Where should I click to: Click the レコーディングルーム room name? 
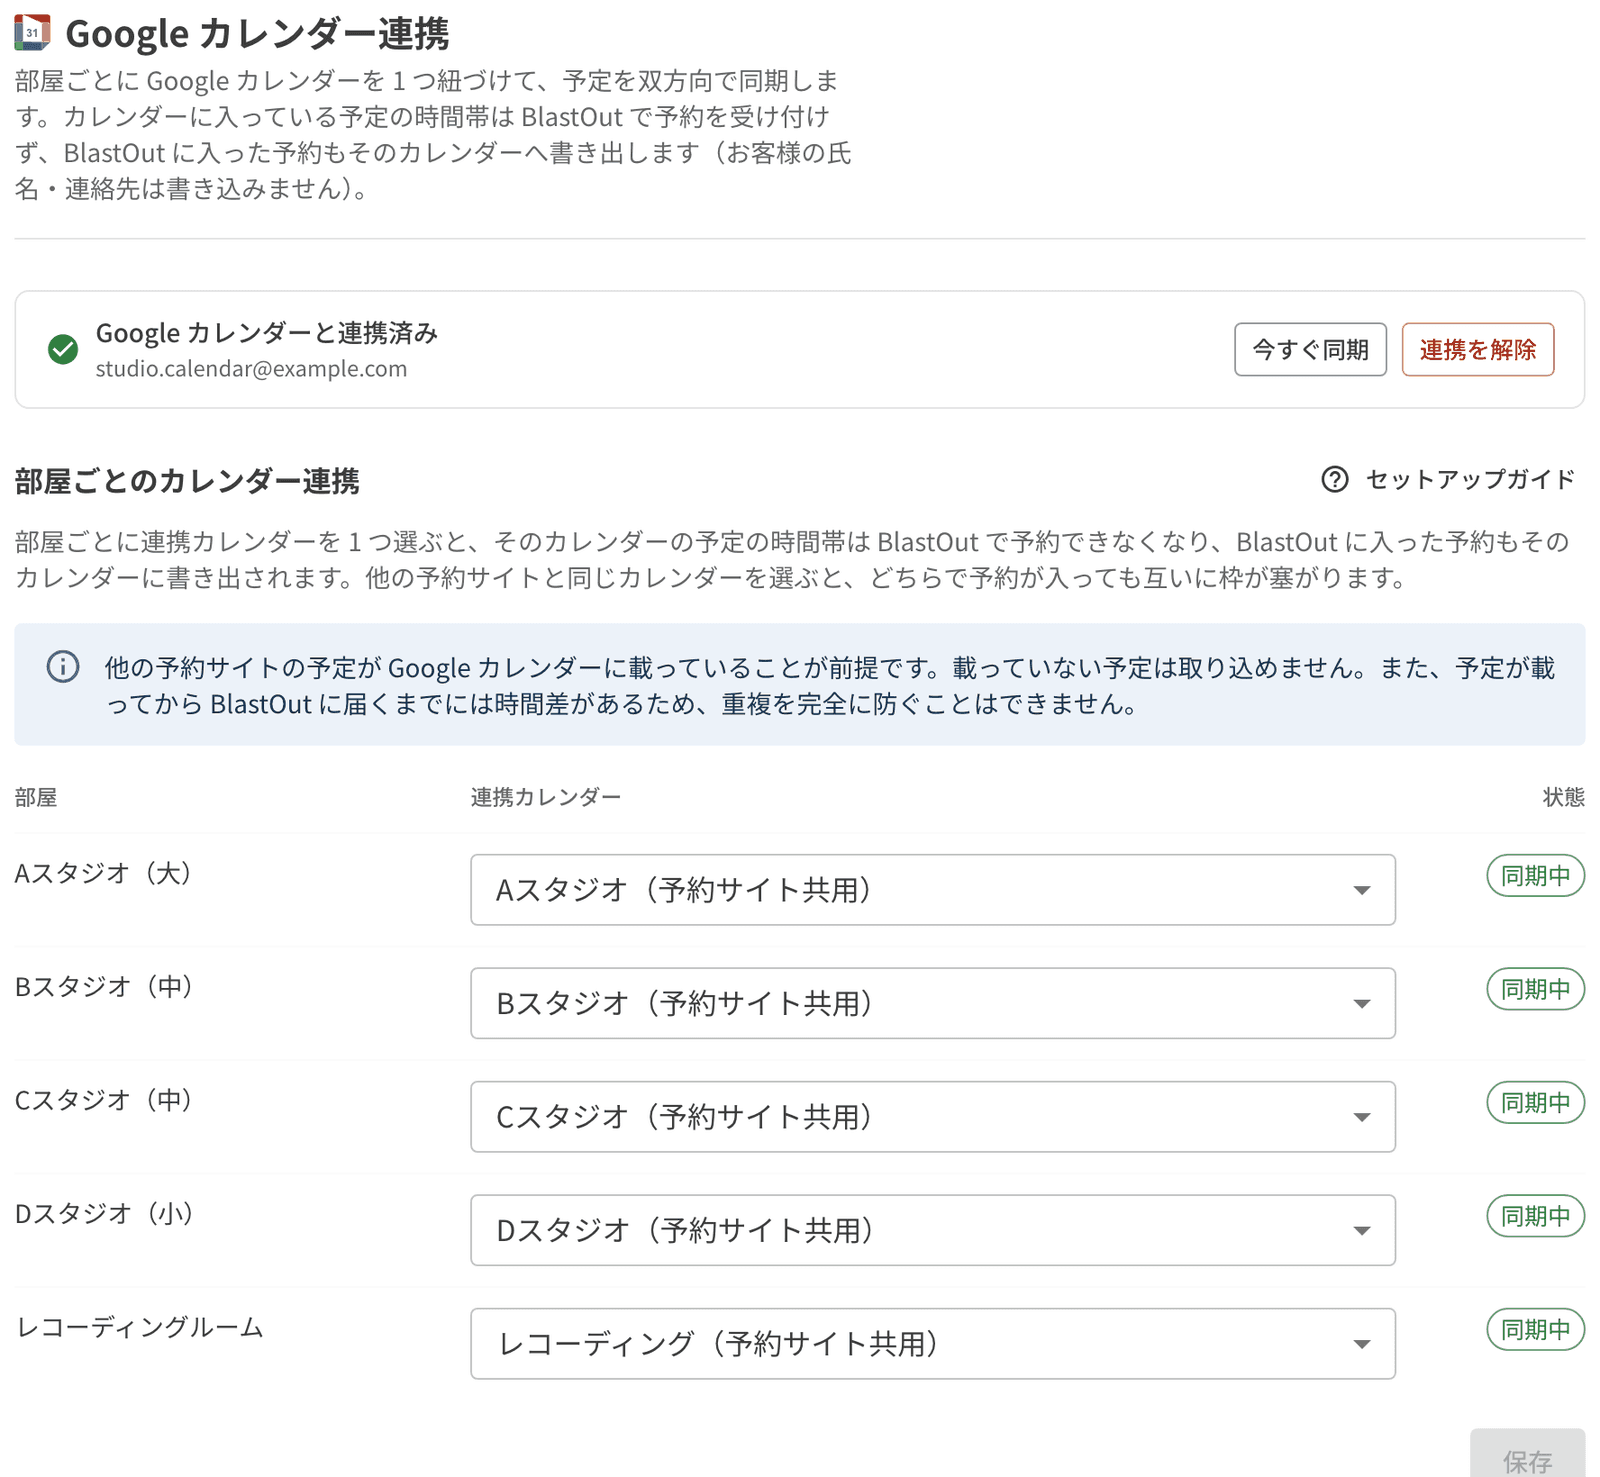point(140,1327)
